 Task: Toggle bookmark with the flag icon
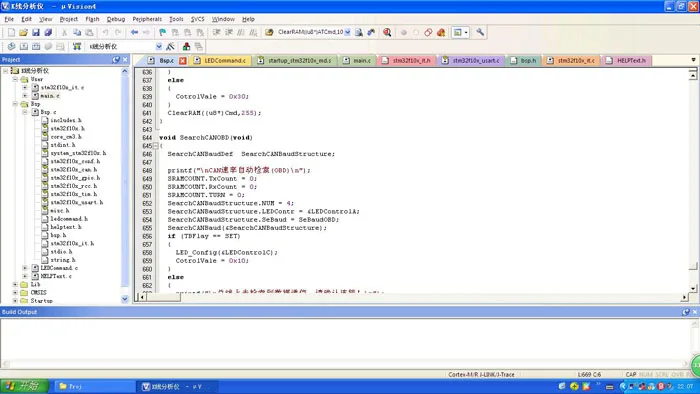[x=162, y=33]
